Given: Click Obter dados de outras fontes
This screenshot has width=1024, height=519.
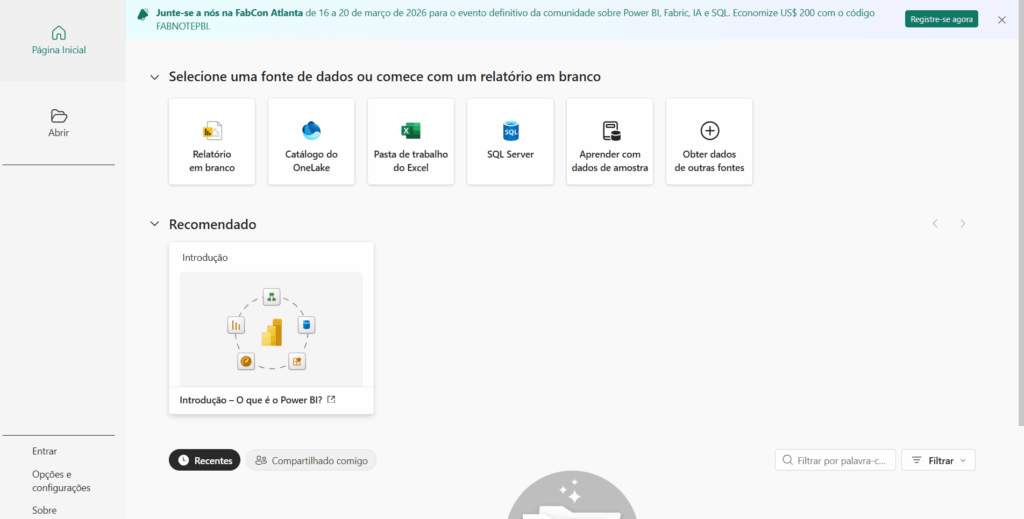Looking at the screenshot, I should click(x=709, y=142).
